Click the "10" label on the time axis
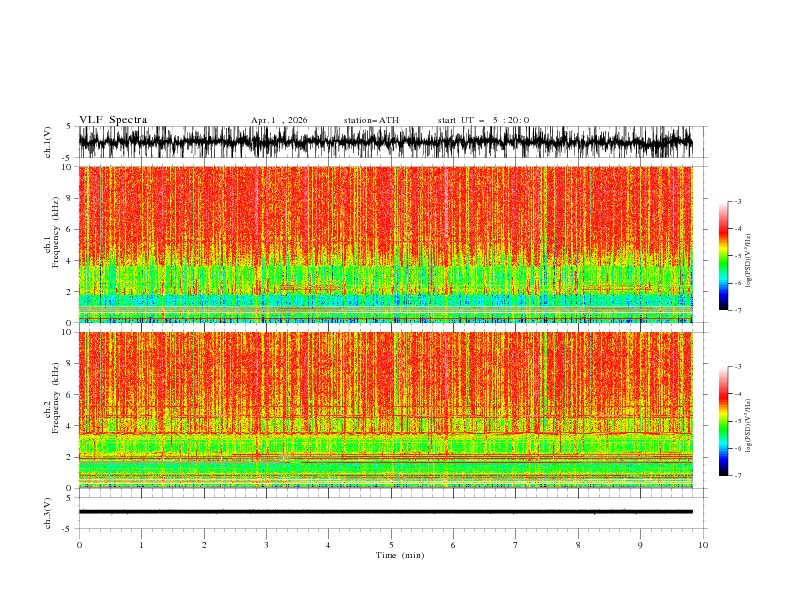This screenshot has width=792, height=612. point(703,545)
